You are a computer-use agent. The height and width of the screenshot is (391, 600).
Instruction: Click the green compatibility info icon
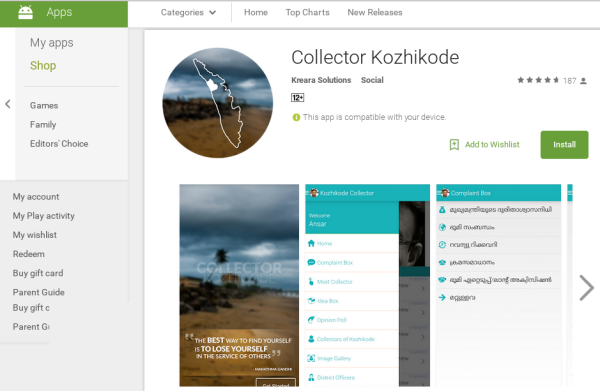296,117
